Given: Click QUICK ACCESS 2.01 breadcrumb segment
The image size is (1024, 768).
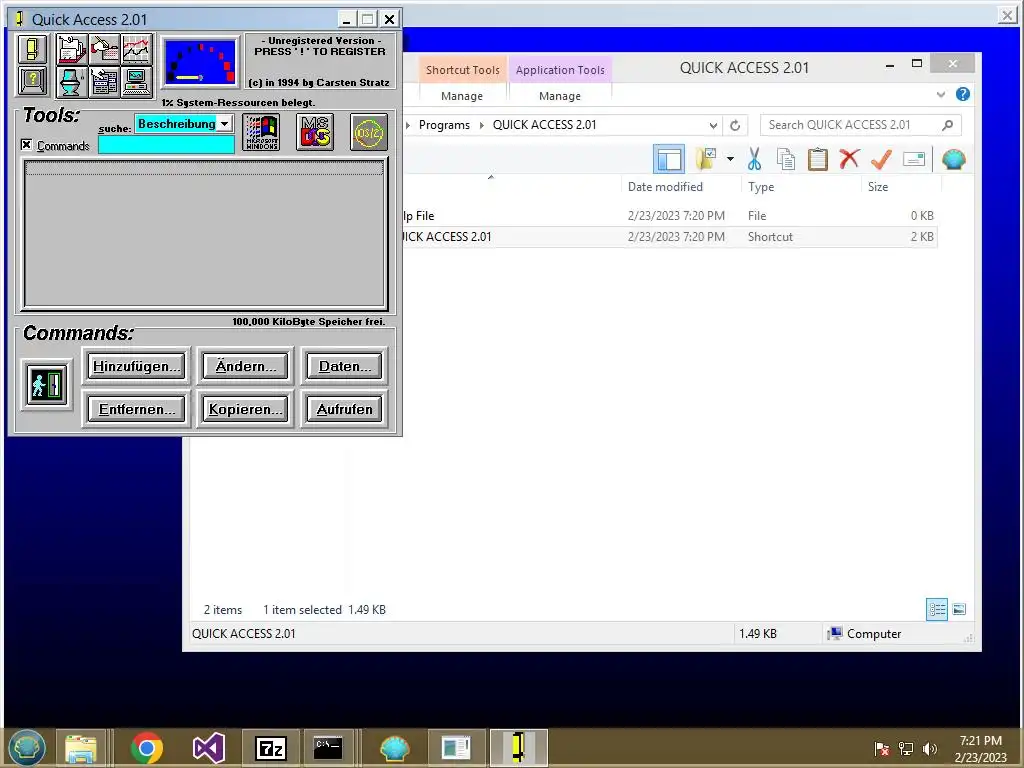Looking at the screenshot, I should (x=544, y=125).
